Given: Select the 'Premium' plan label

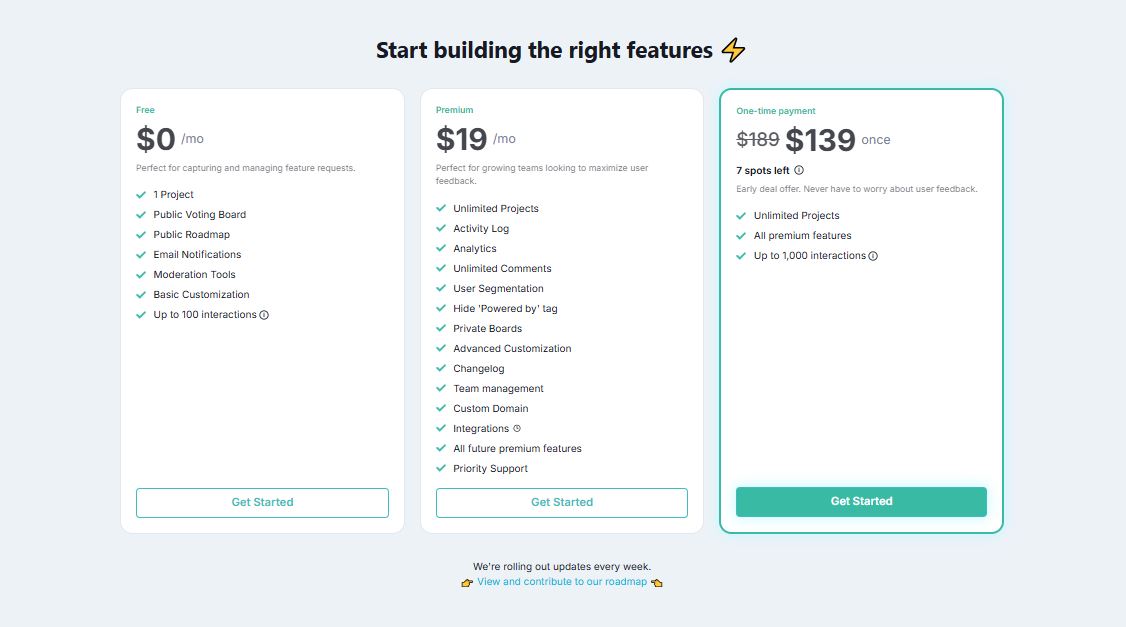Looking at the screenshot, I should [454, 110].
